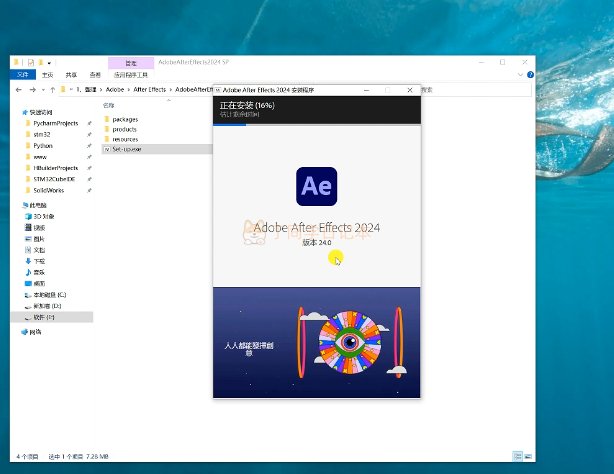Viewport: 614px width, 474px height.
Task: Open the packages folder
Action: pyautogui.click(x=124, y=119)
